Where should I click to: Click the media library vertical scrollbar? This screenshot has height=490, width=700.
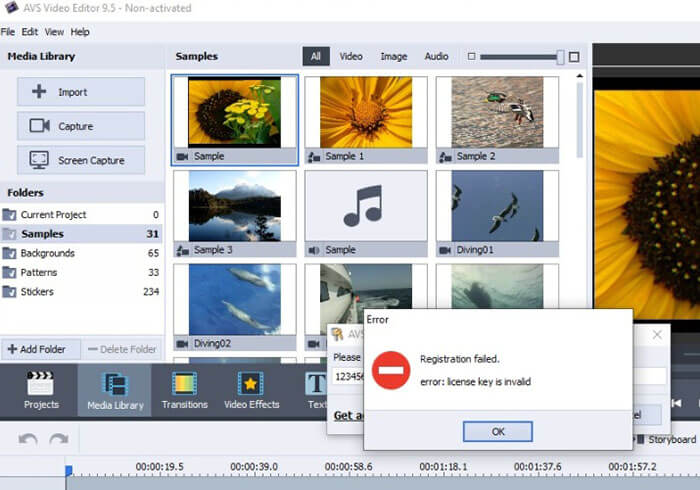[579, 120]
